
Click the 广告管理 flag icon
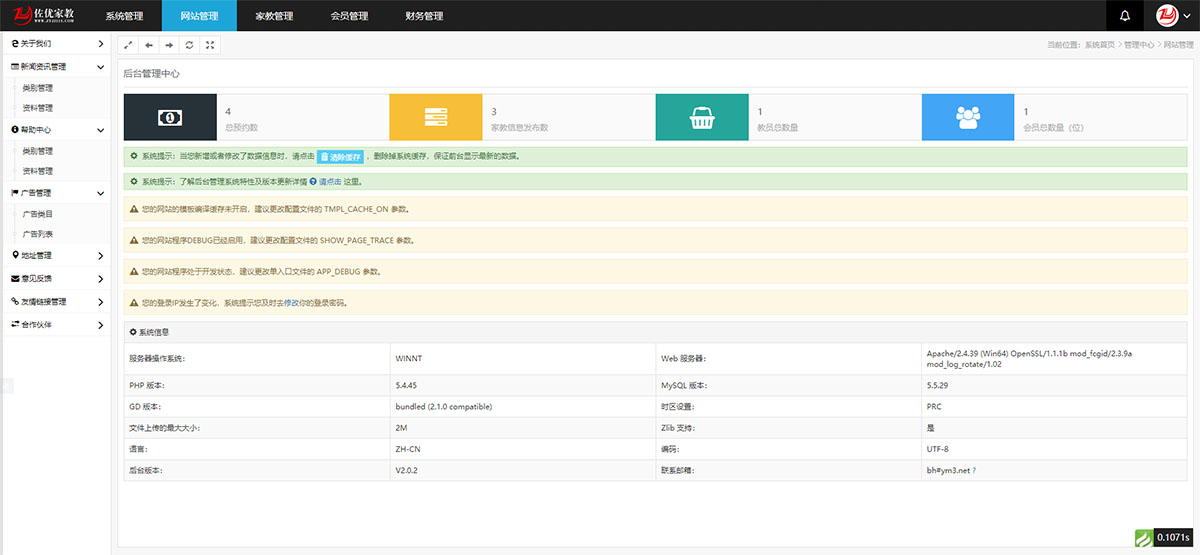[x=14, y=193]
